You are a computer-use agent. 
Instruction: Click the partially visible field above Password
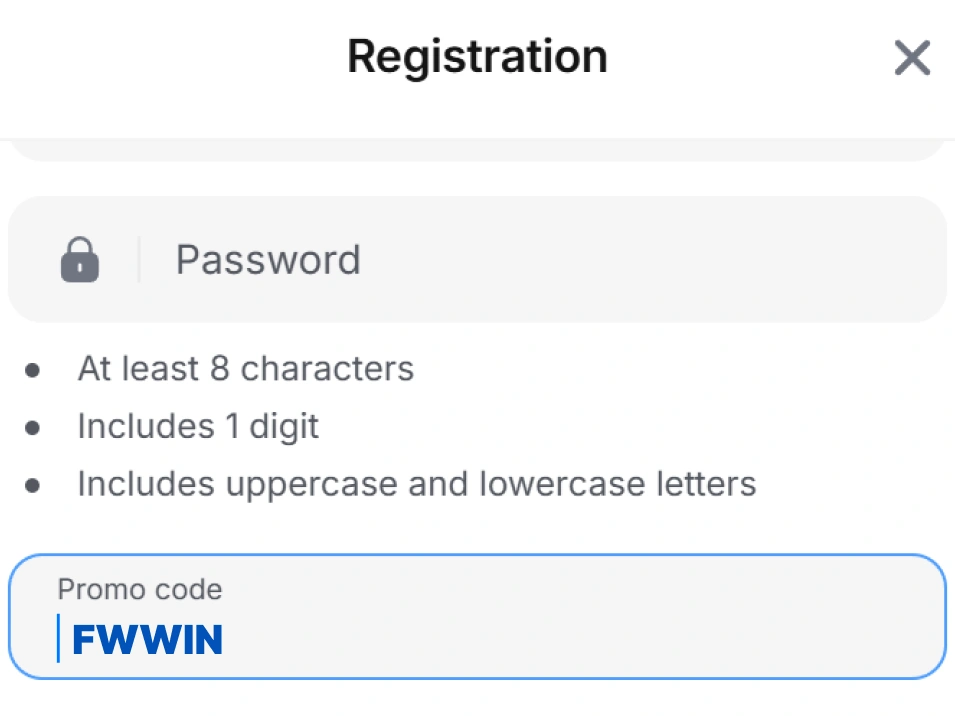coord(477,151)
